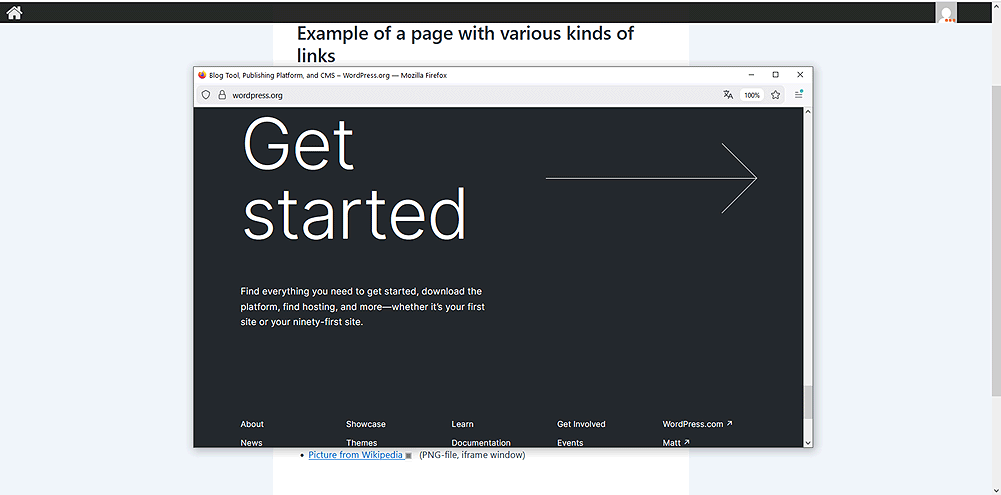Open the News footer link

coord(252,443)
